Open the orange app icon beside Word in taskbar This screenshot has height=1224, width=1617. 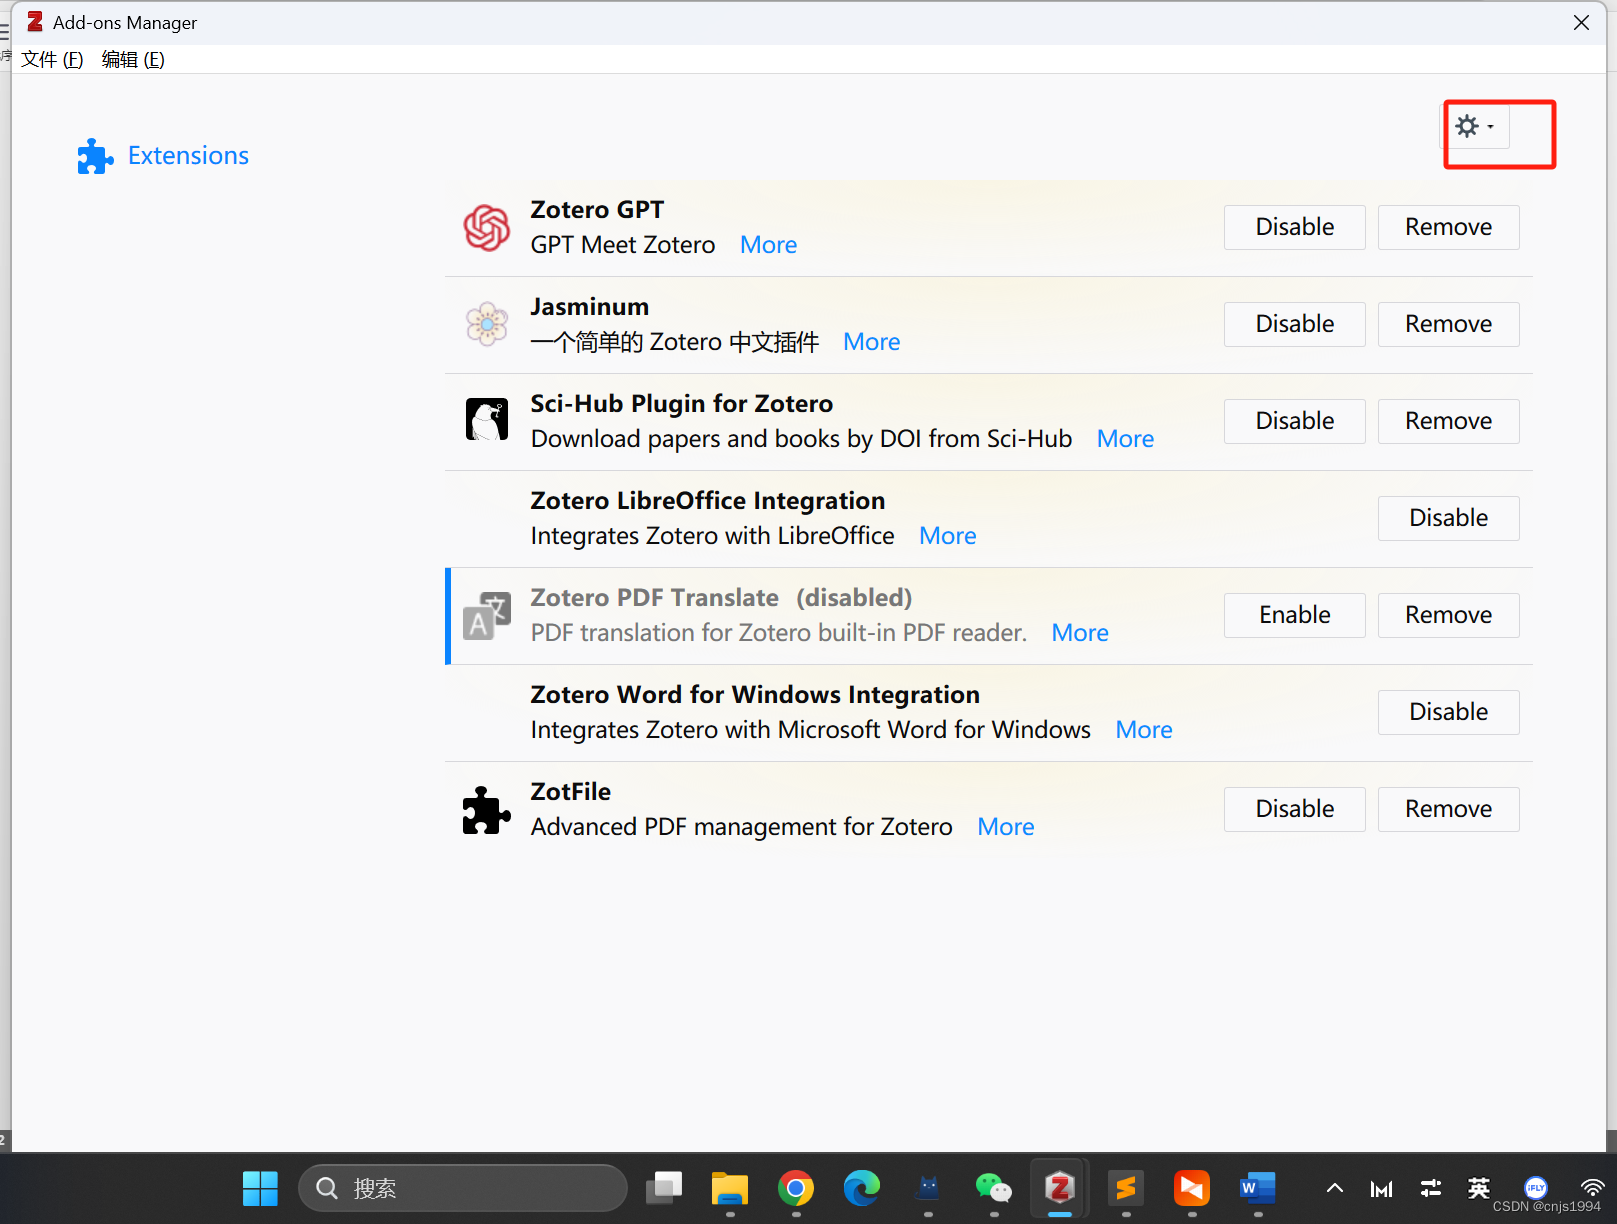[x=1192, y=1188]
